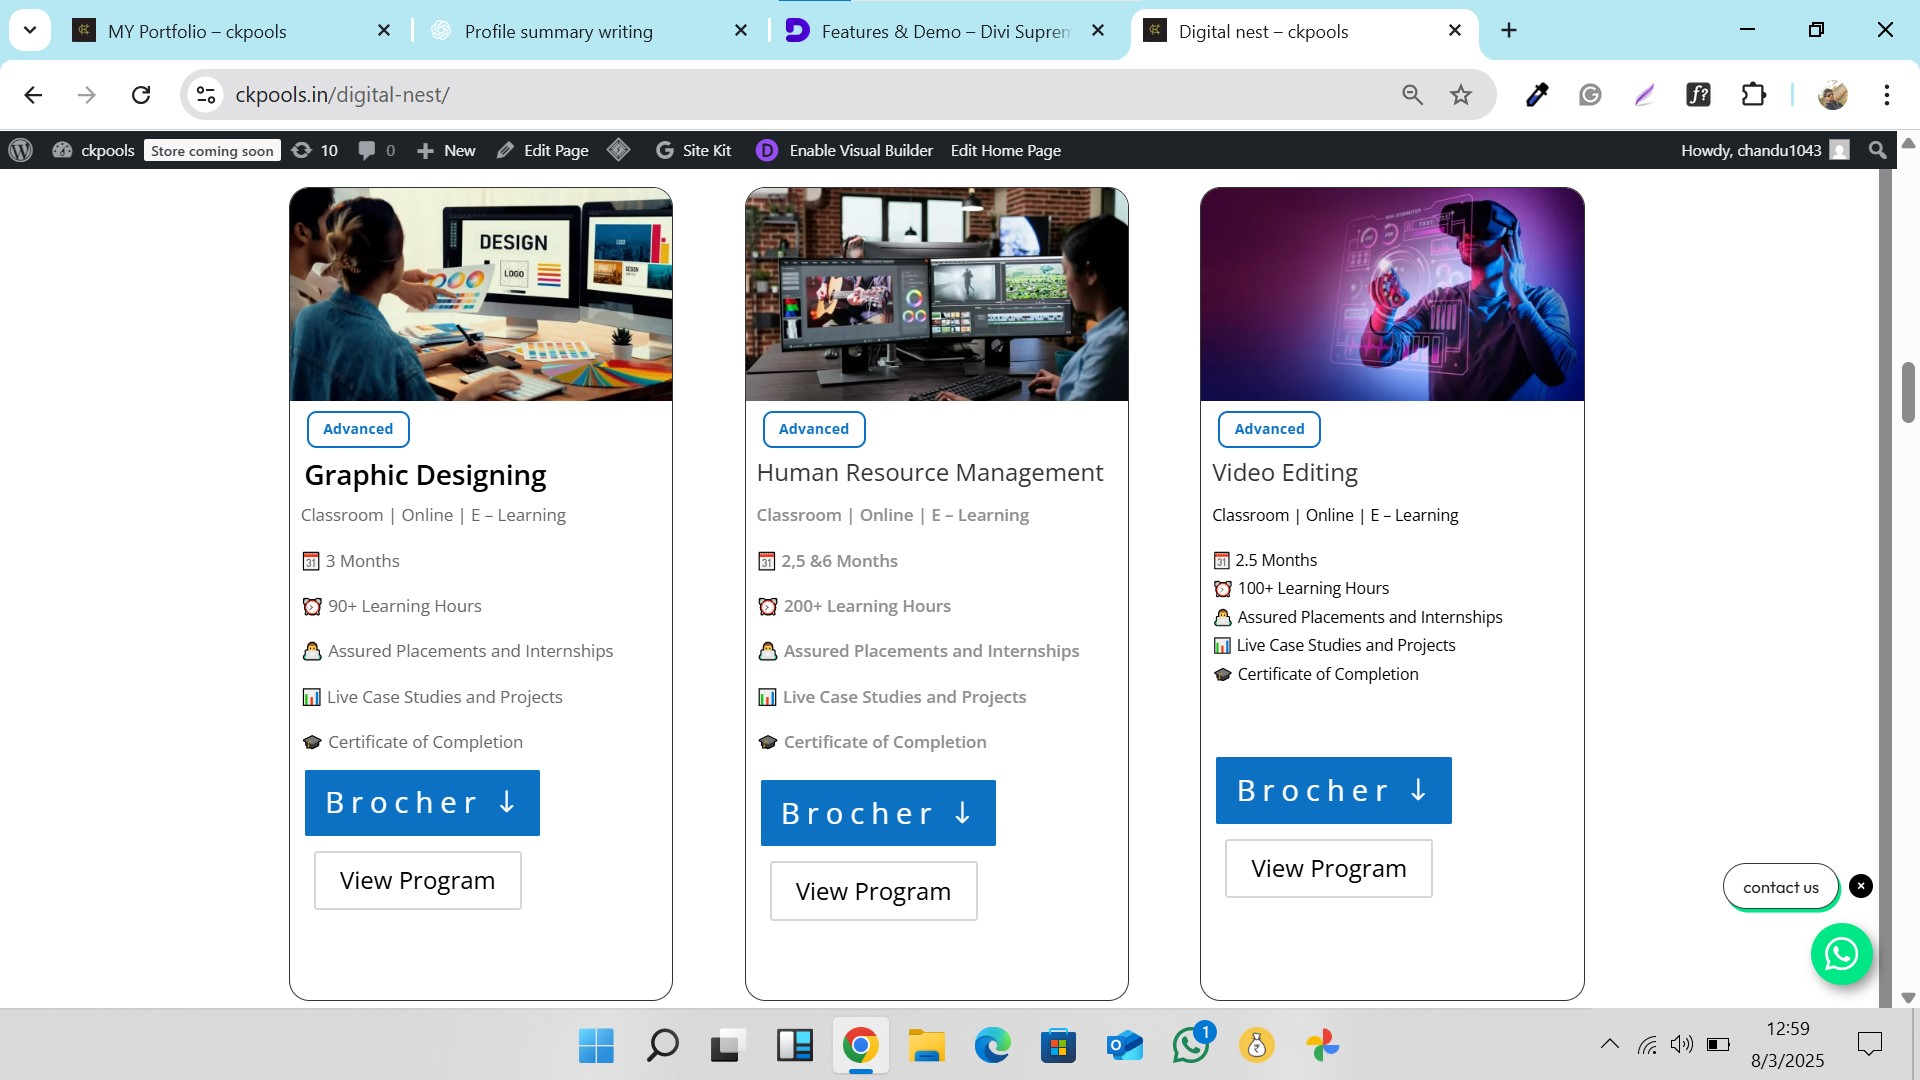
Task: Expand the tab search dropdown arrow
Action: pyautogui.click(x=30, y=30)
